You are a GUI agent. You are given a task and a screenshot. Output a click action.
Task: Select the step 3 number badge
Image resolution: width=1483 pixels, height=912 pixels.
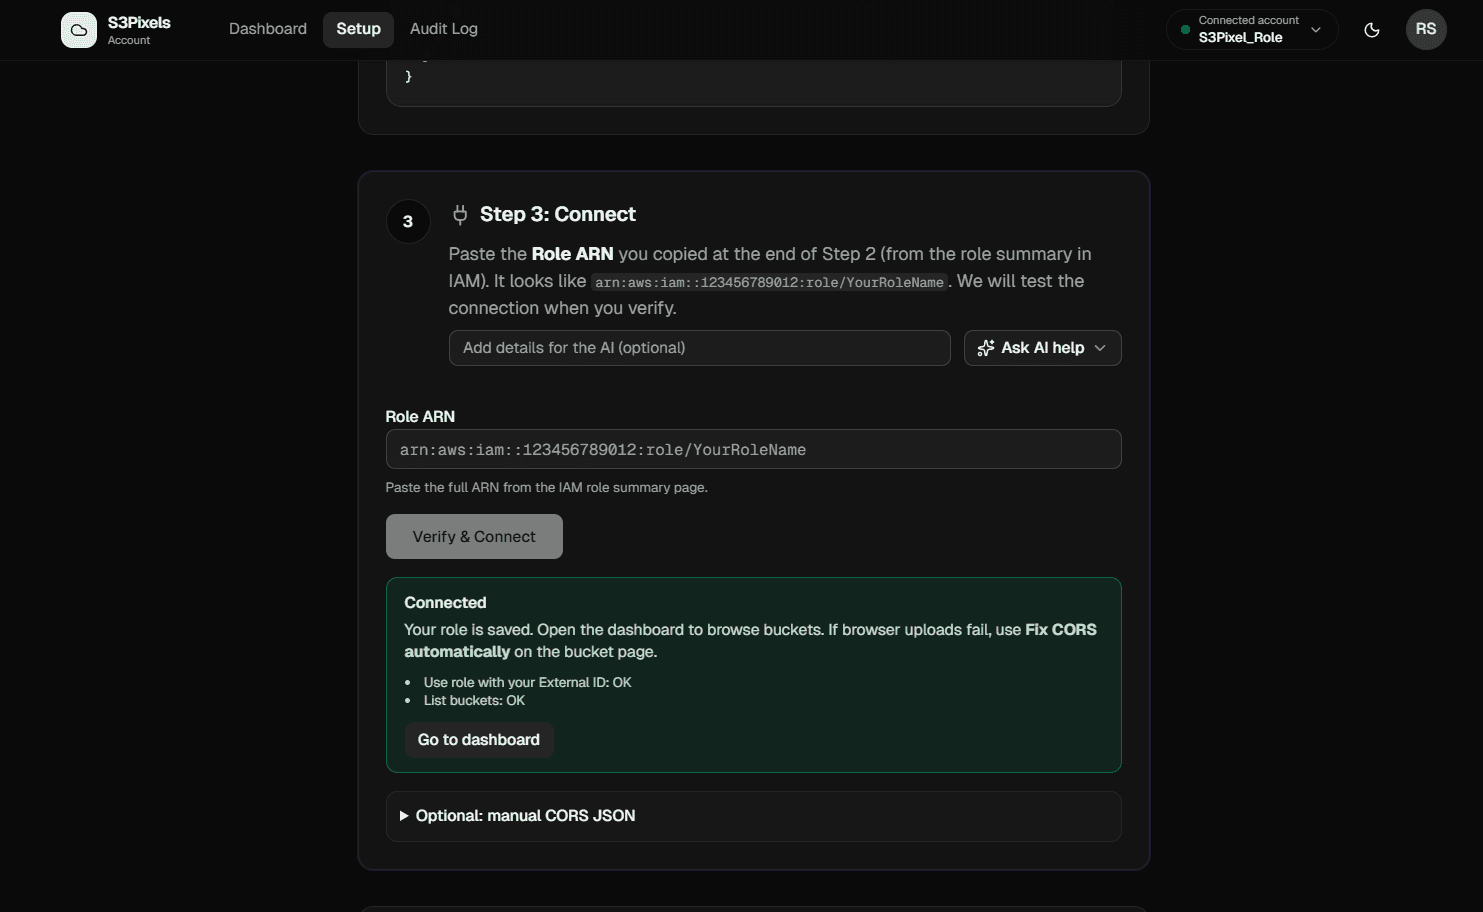(408, 221)
